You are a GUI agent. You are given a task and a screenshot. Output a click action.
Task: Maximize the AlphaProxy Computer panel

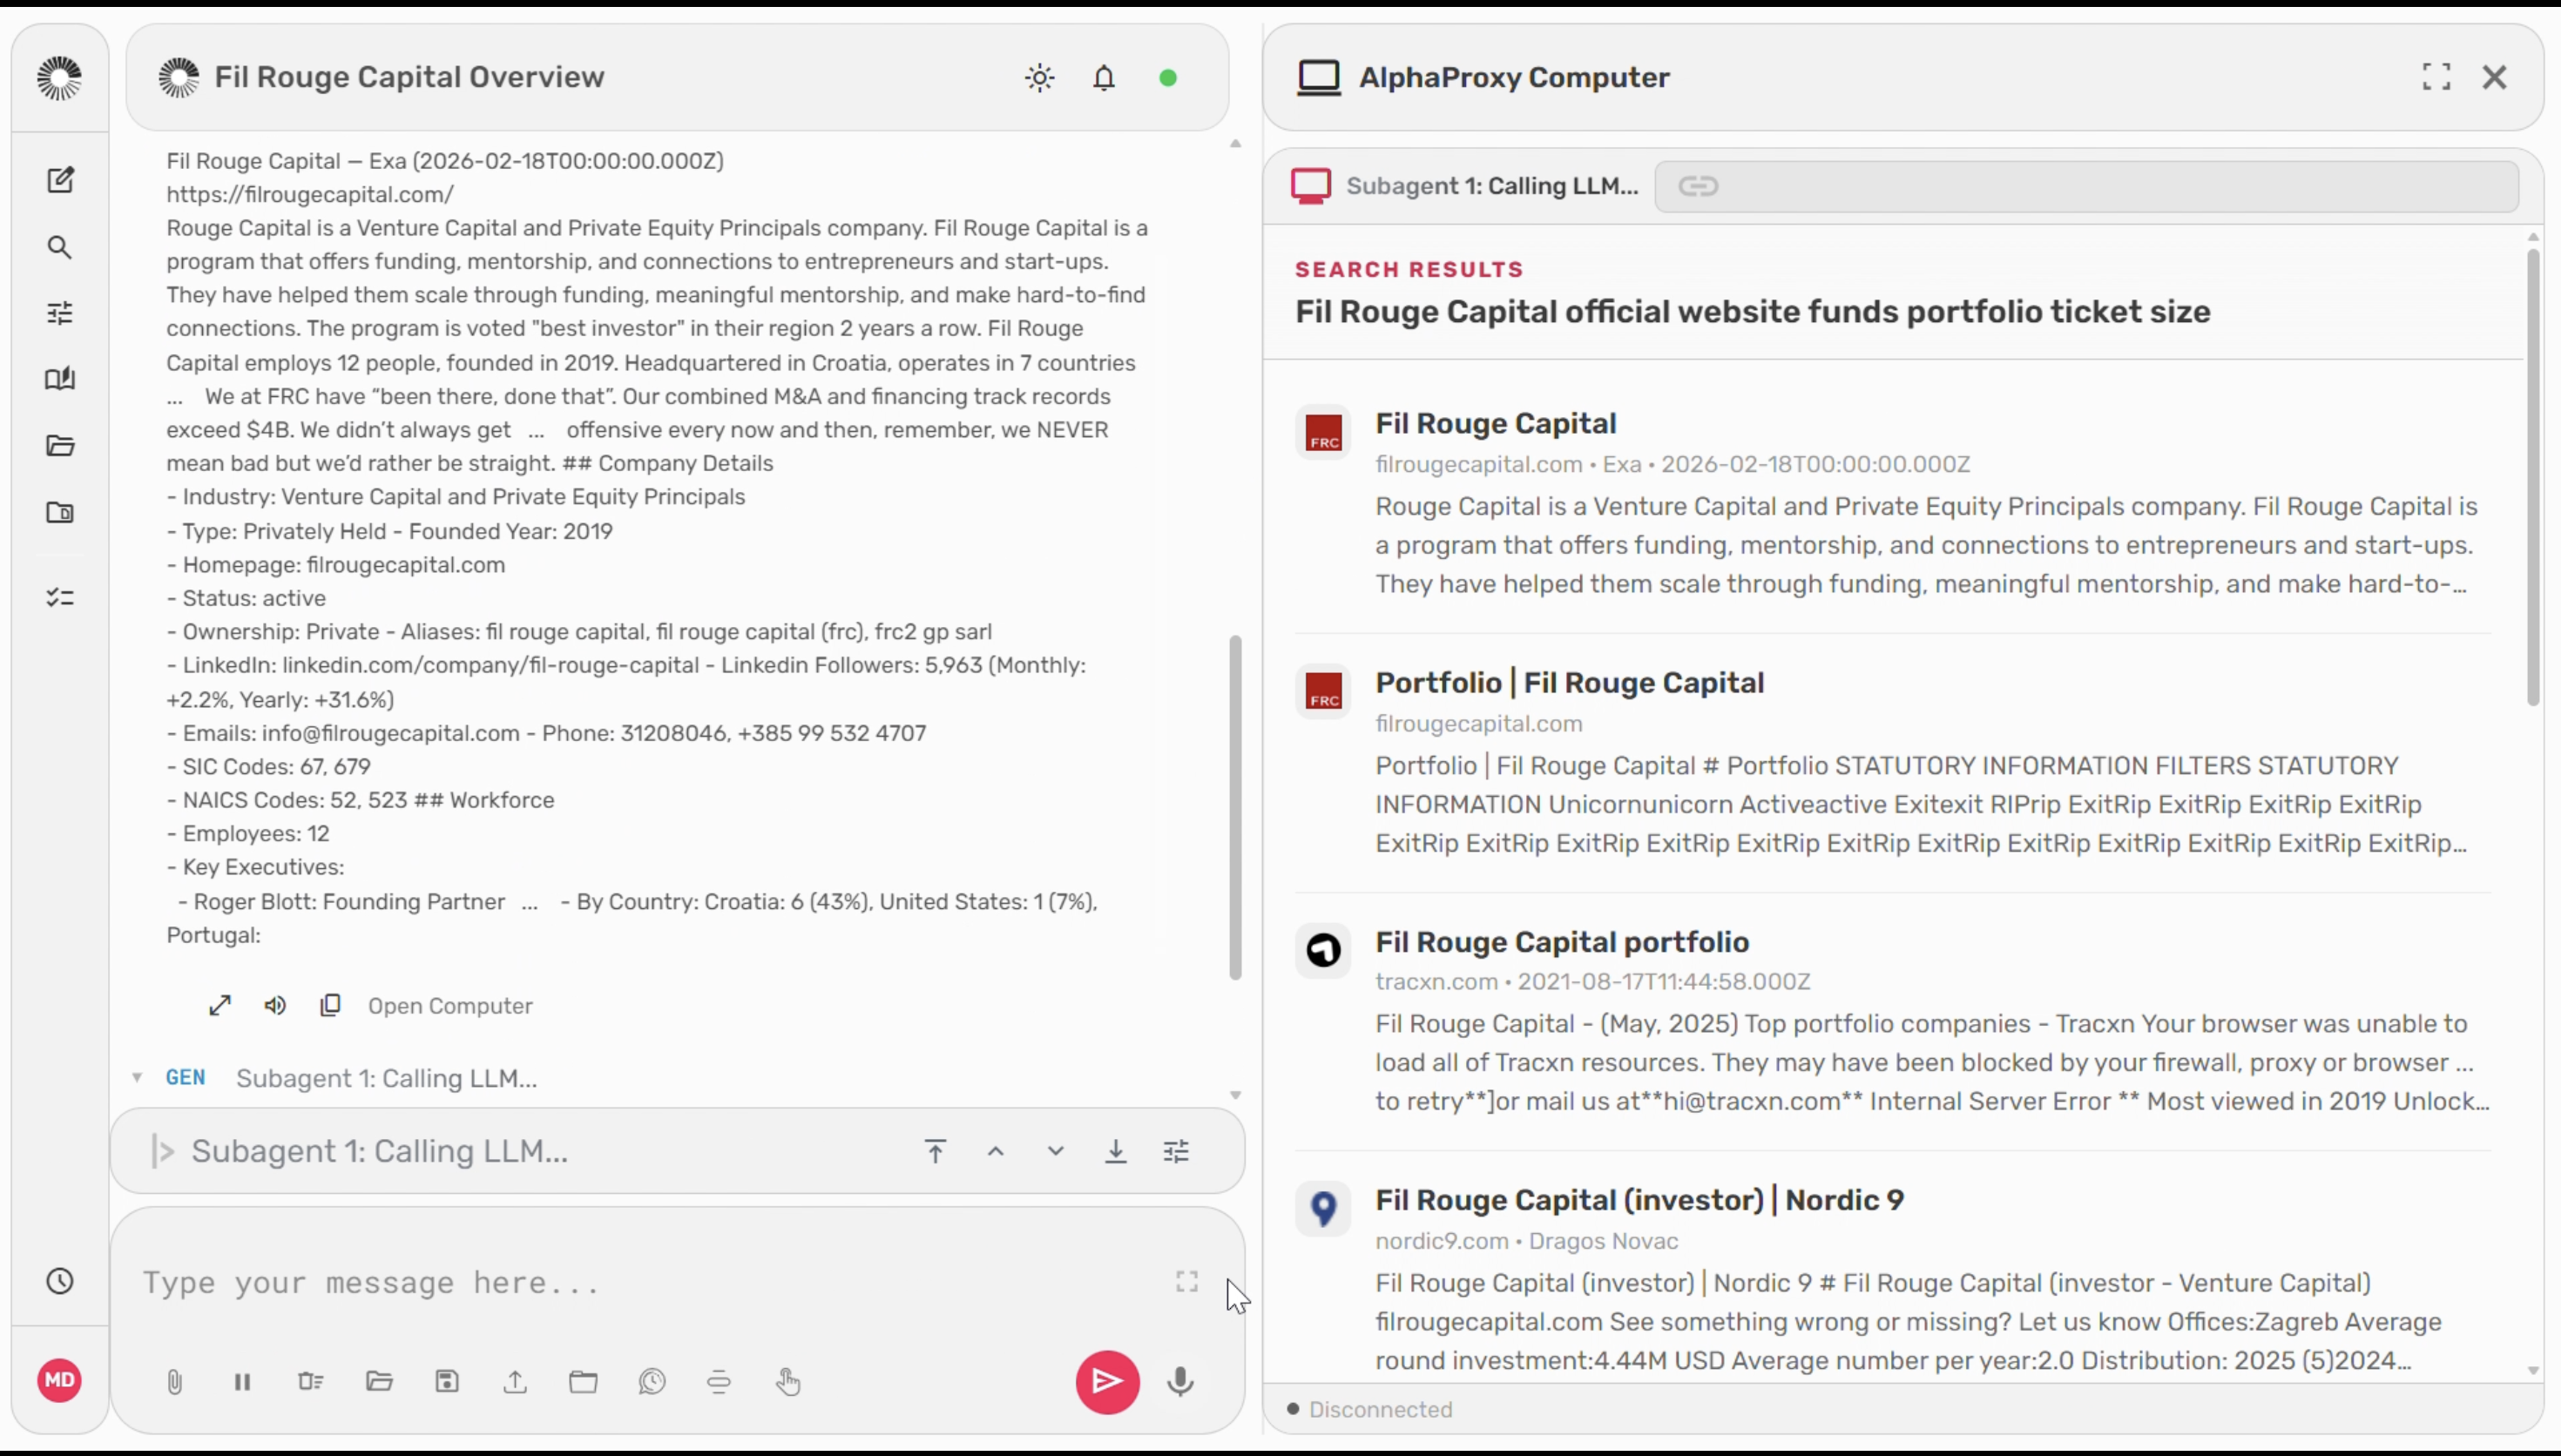point(2437,77)
